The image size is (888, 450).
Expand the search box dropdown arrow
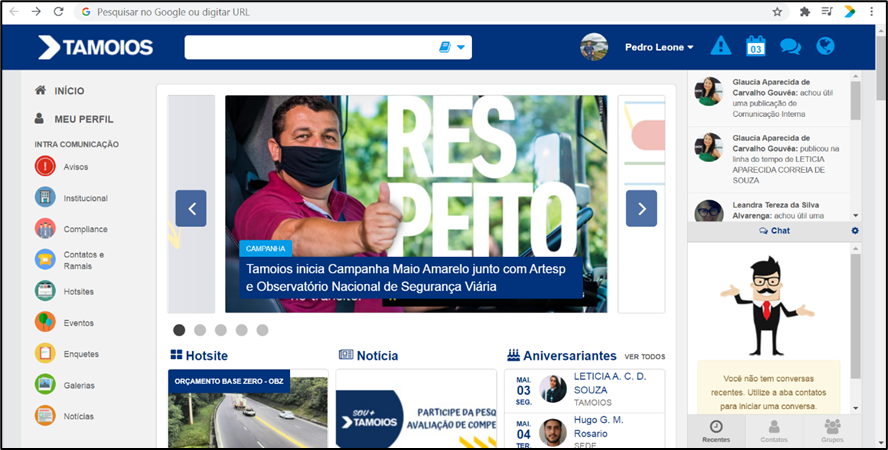pyautogui.click(x=461, y=47)
